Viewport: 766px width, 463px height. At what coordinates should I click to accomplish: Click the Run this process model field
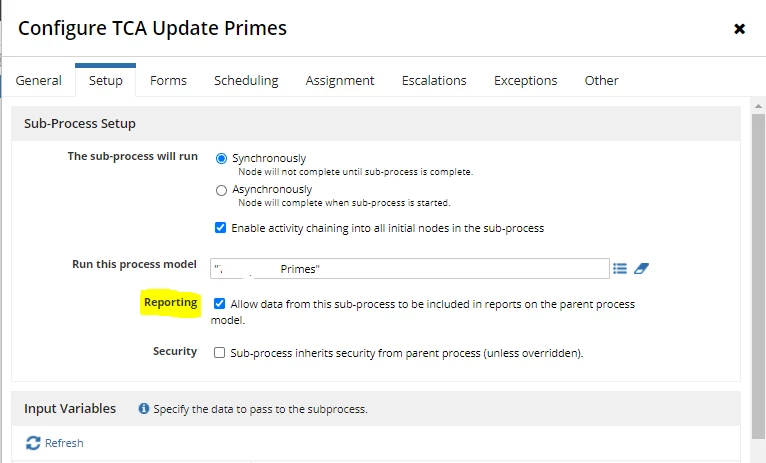(409, 269)
